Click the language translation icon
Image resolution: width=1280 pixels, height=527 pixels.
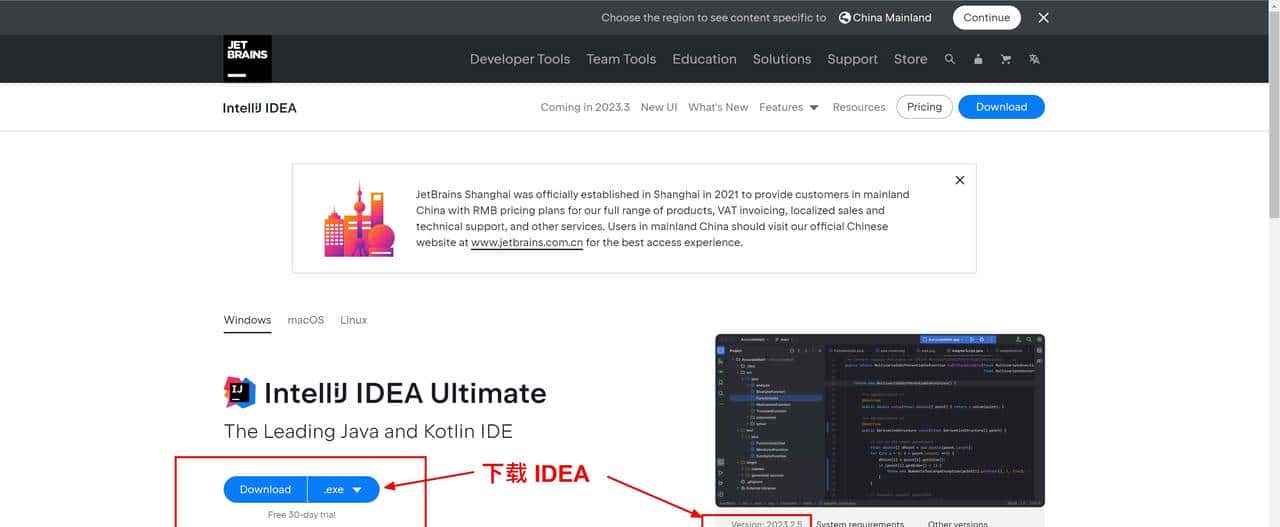1034,59
